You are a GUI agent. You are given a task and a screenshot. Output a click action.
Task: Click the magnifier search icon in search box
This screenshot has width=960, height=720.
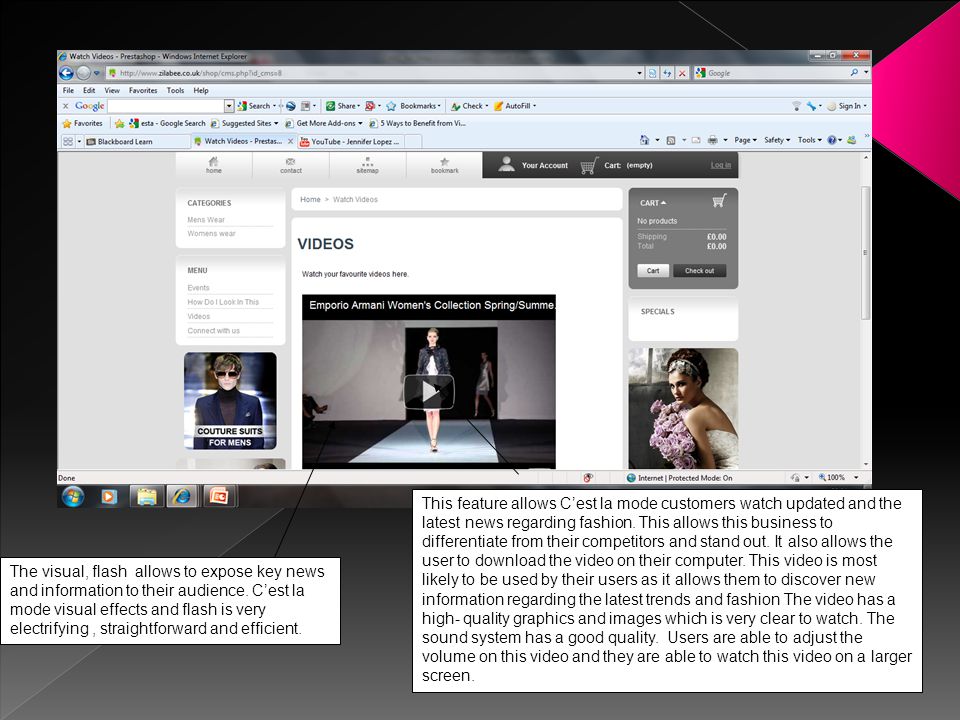[x=854, y=72]
